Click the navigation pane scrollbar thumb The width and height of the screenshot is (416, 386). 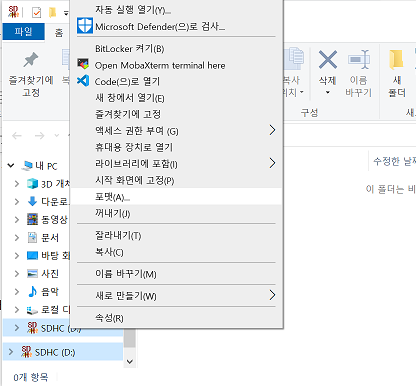tap(130, 338)
